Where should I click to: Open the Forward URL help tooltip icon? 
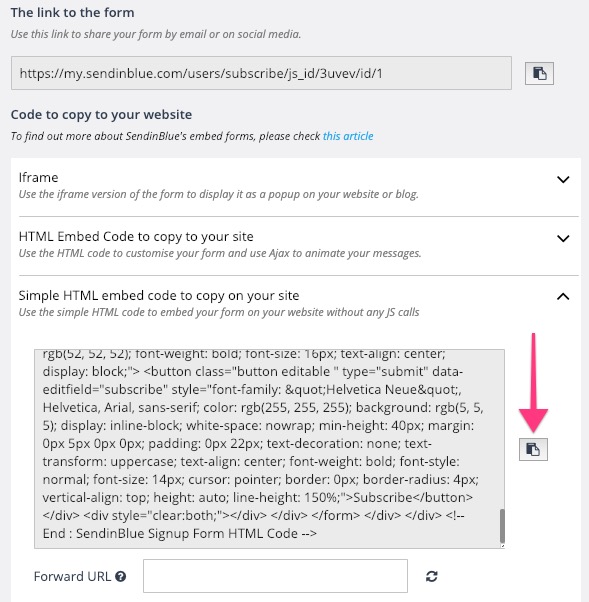click(x=121, y=576)
